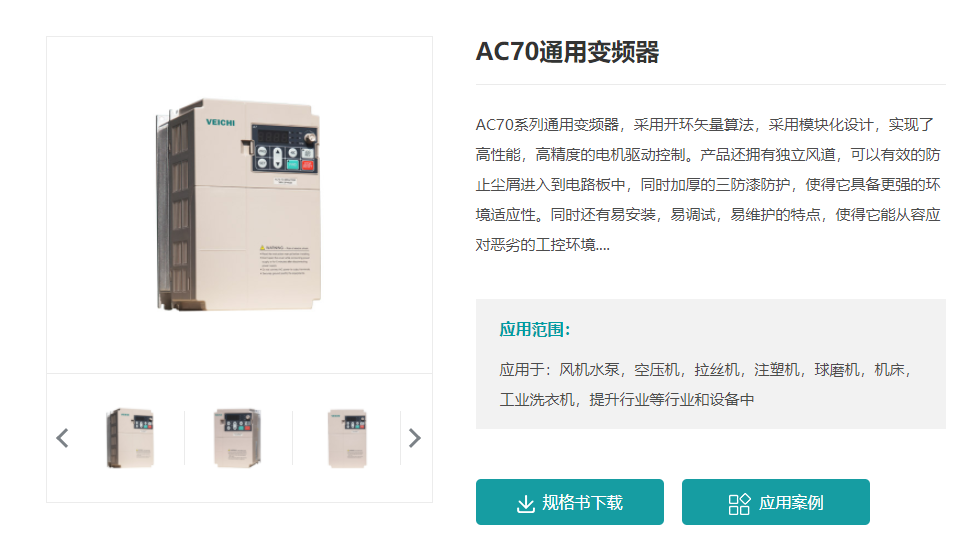Expand description at the trailing ellipsis after 工控环境

point(603,245)
